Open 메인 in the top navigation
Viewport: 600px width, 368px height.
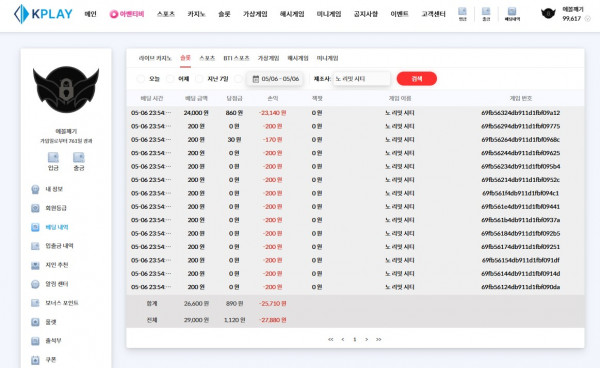click(x=91, y=14)
